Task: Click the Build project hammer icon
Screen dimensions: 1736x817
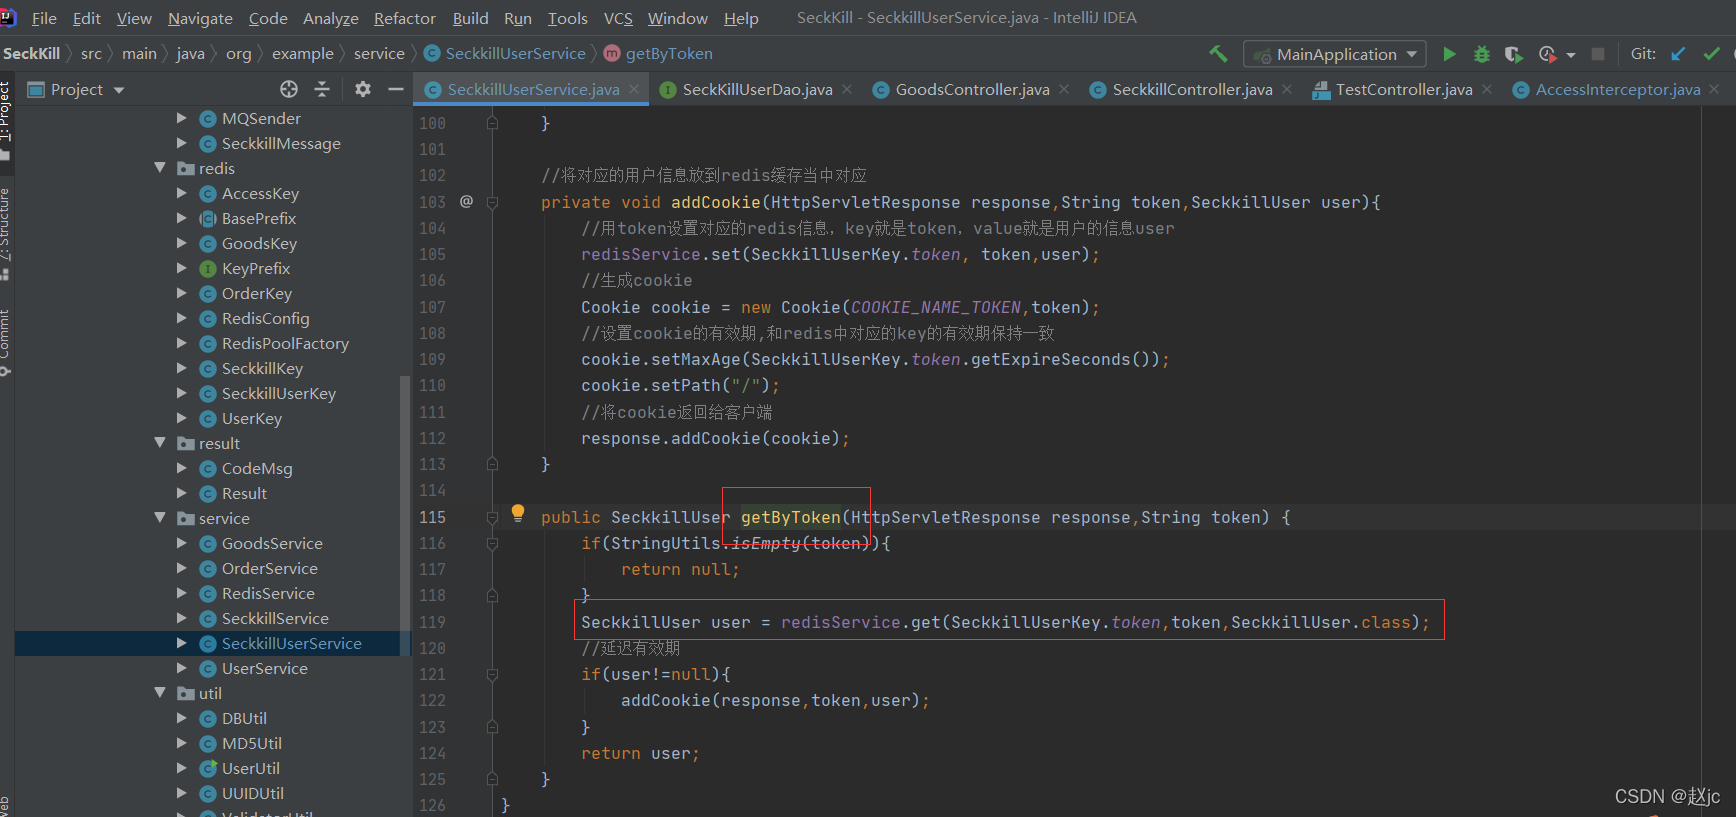Action: pos(1218,54)
